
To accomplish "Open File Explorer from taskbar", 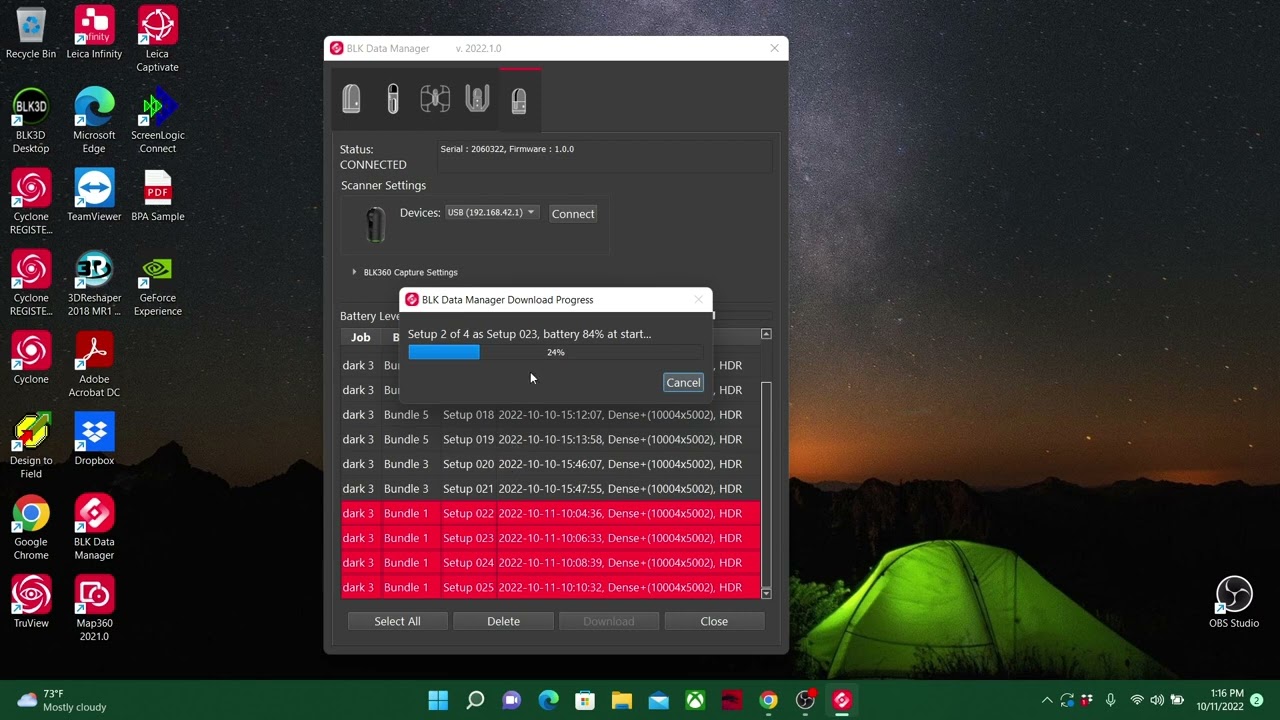I will [622, 700].
